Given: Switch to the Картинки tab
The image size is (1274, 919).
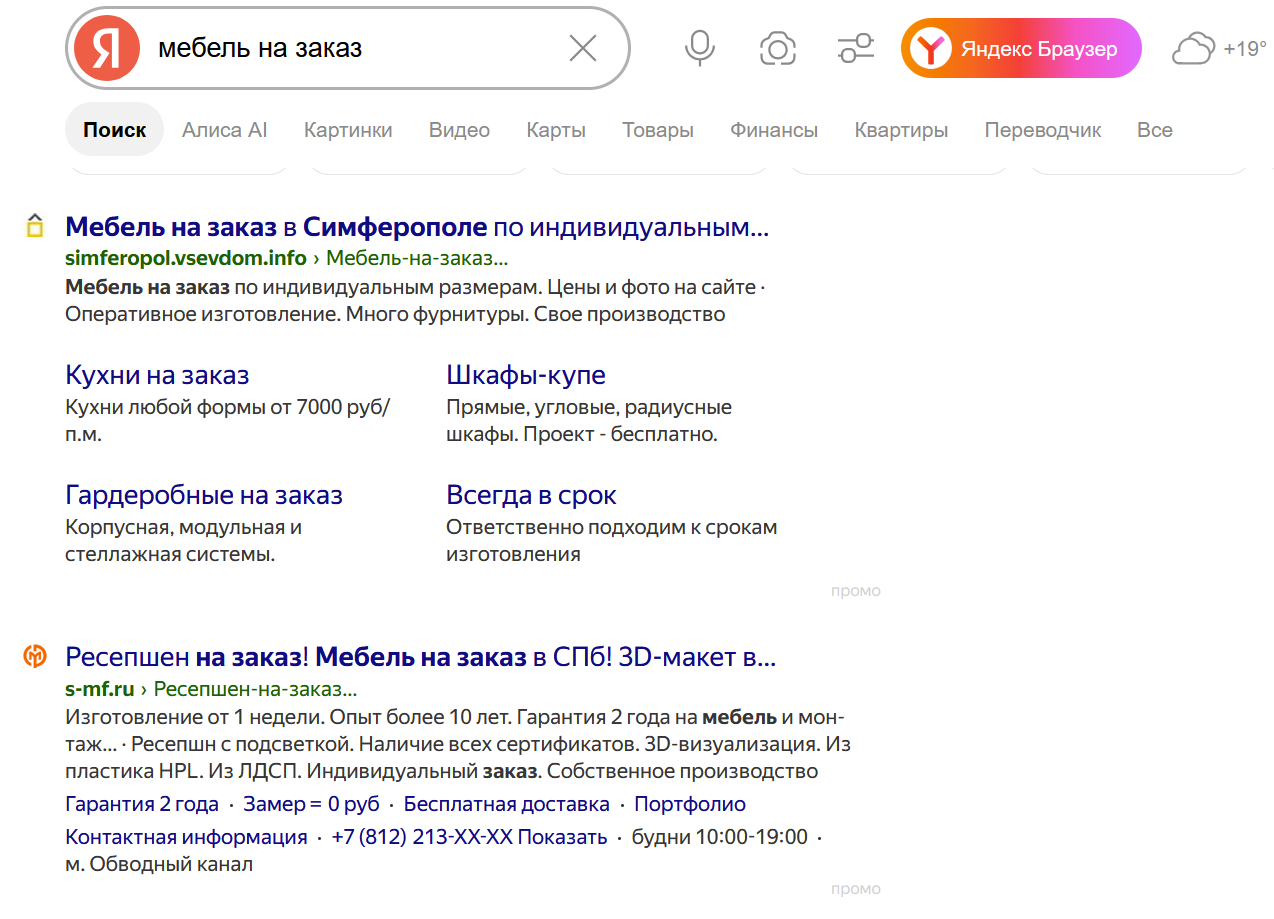Looking at the screenshot, I should (348, 130).
